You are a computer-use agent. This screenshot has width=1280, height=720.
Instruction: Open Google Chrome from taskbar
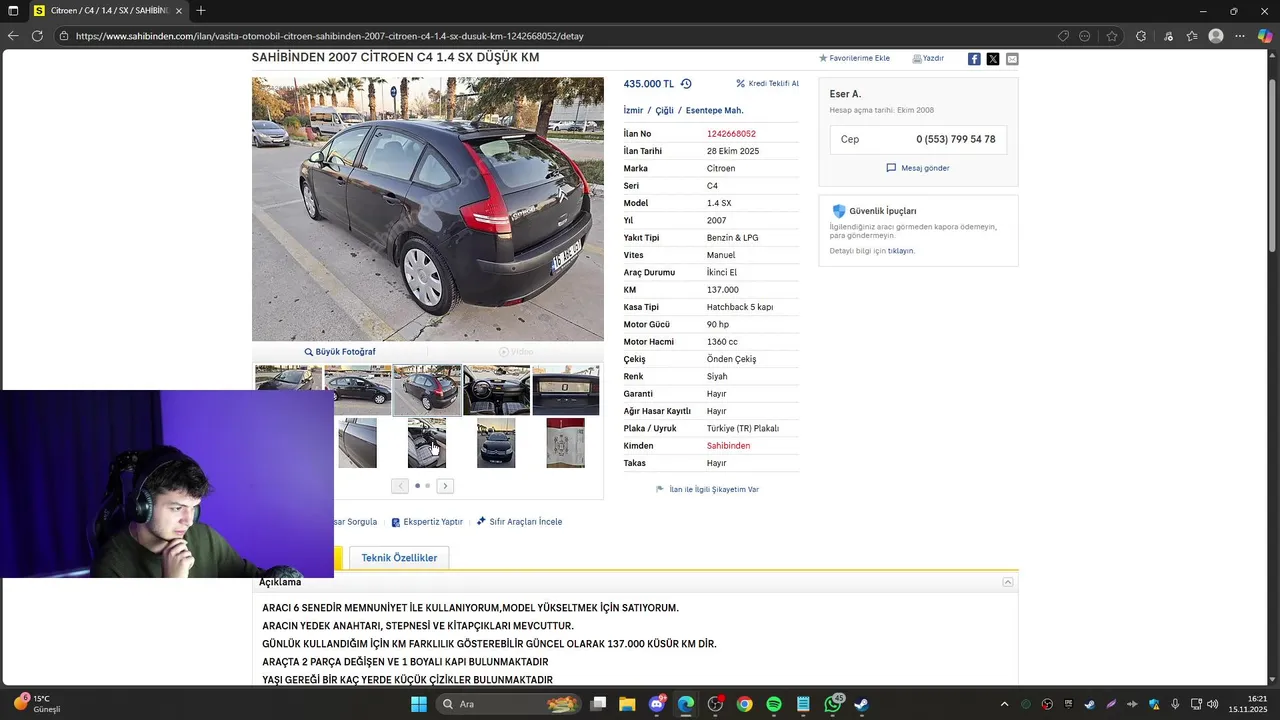(x=744, y=704)
